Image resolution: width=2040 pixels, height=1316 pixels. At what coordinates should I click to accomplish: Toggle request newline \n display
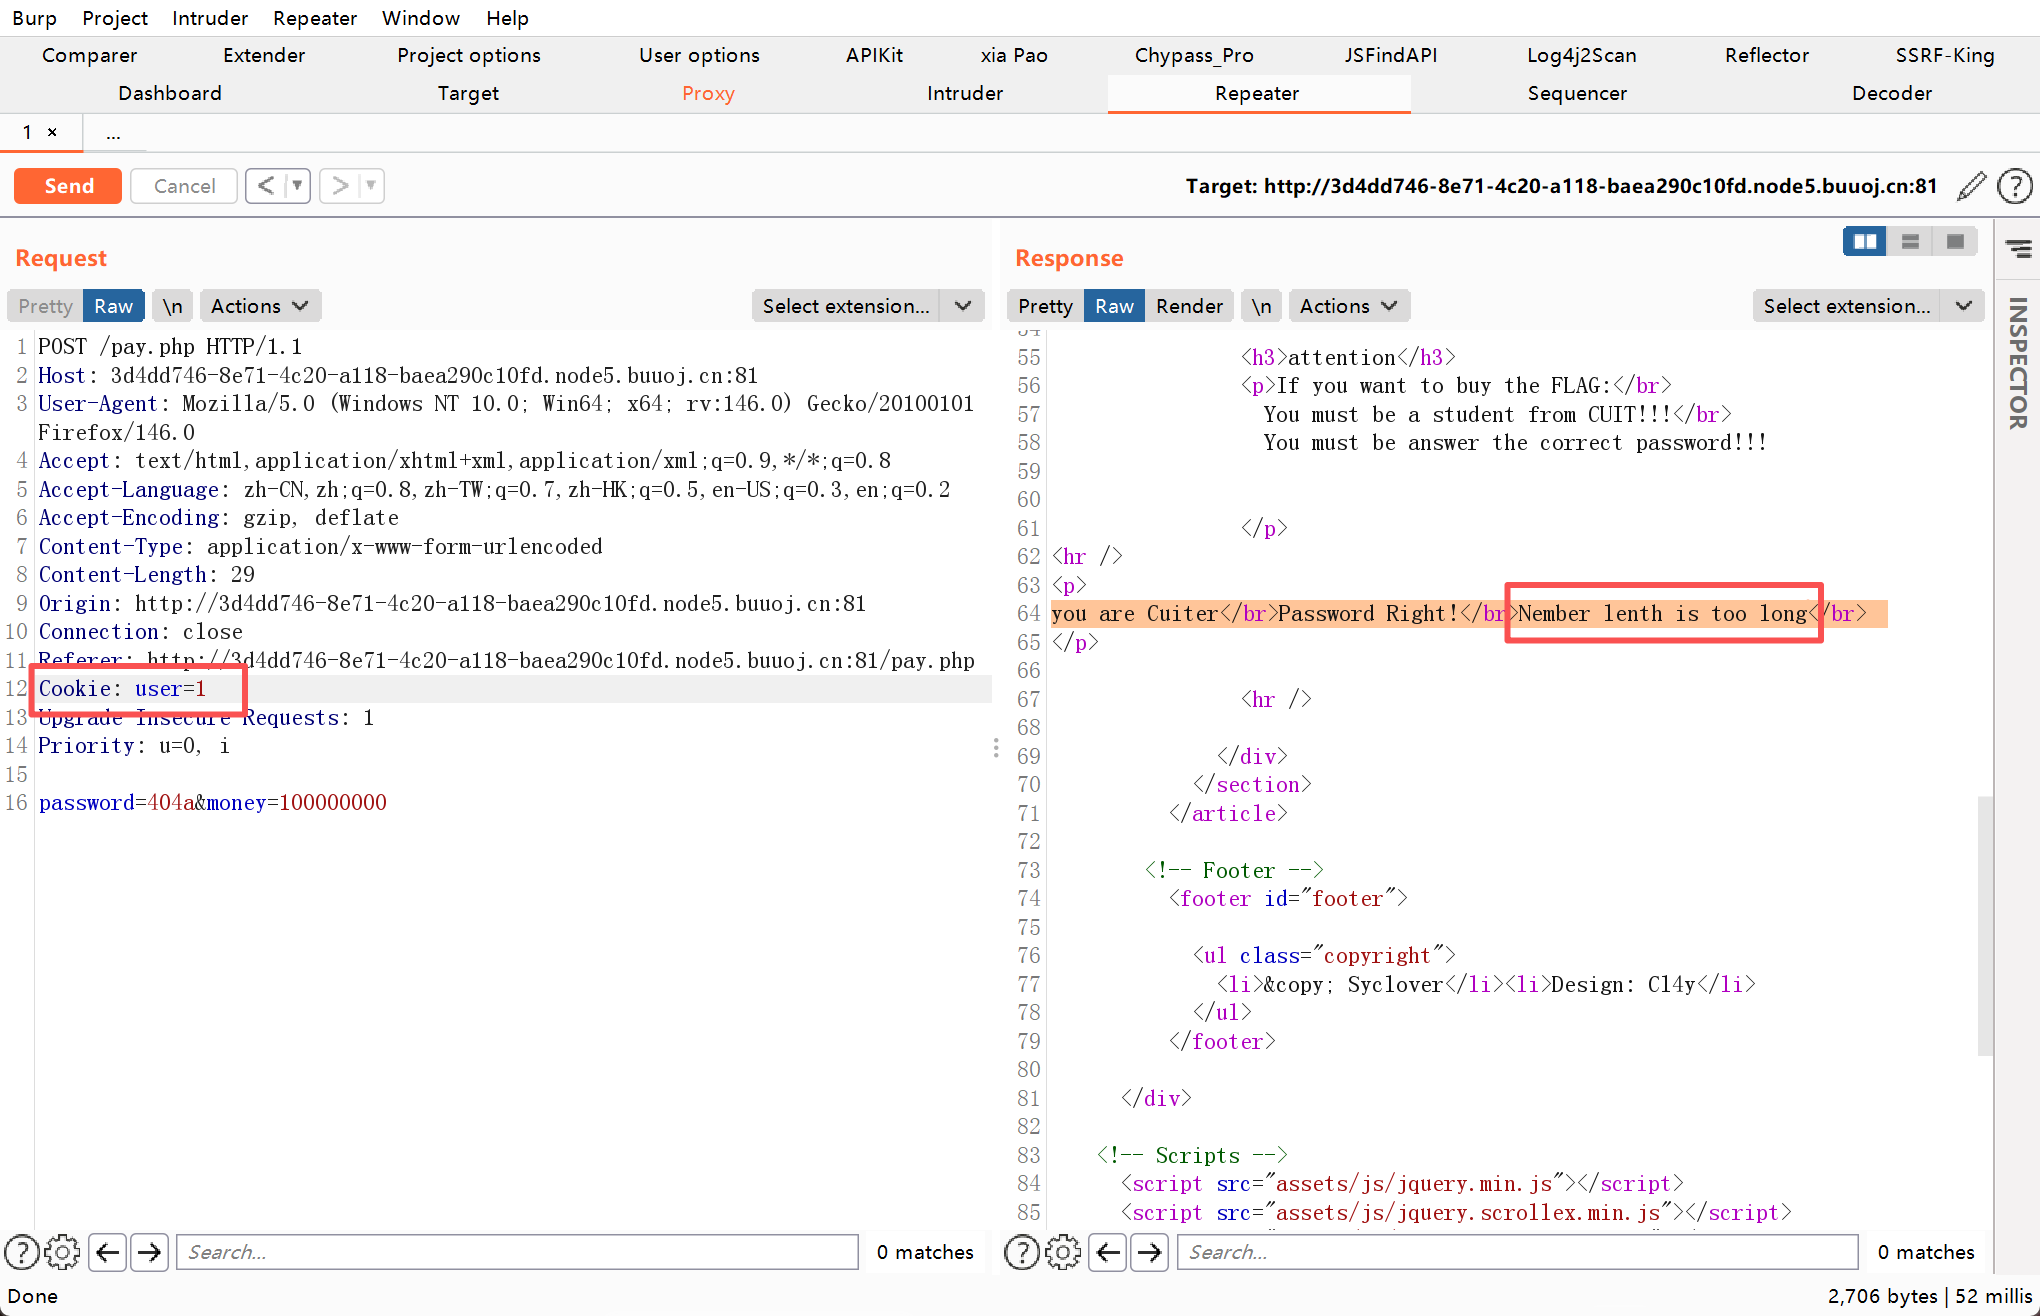(173, 306)
